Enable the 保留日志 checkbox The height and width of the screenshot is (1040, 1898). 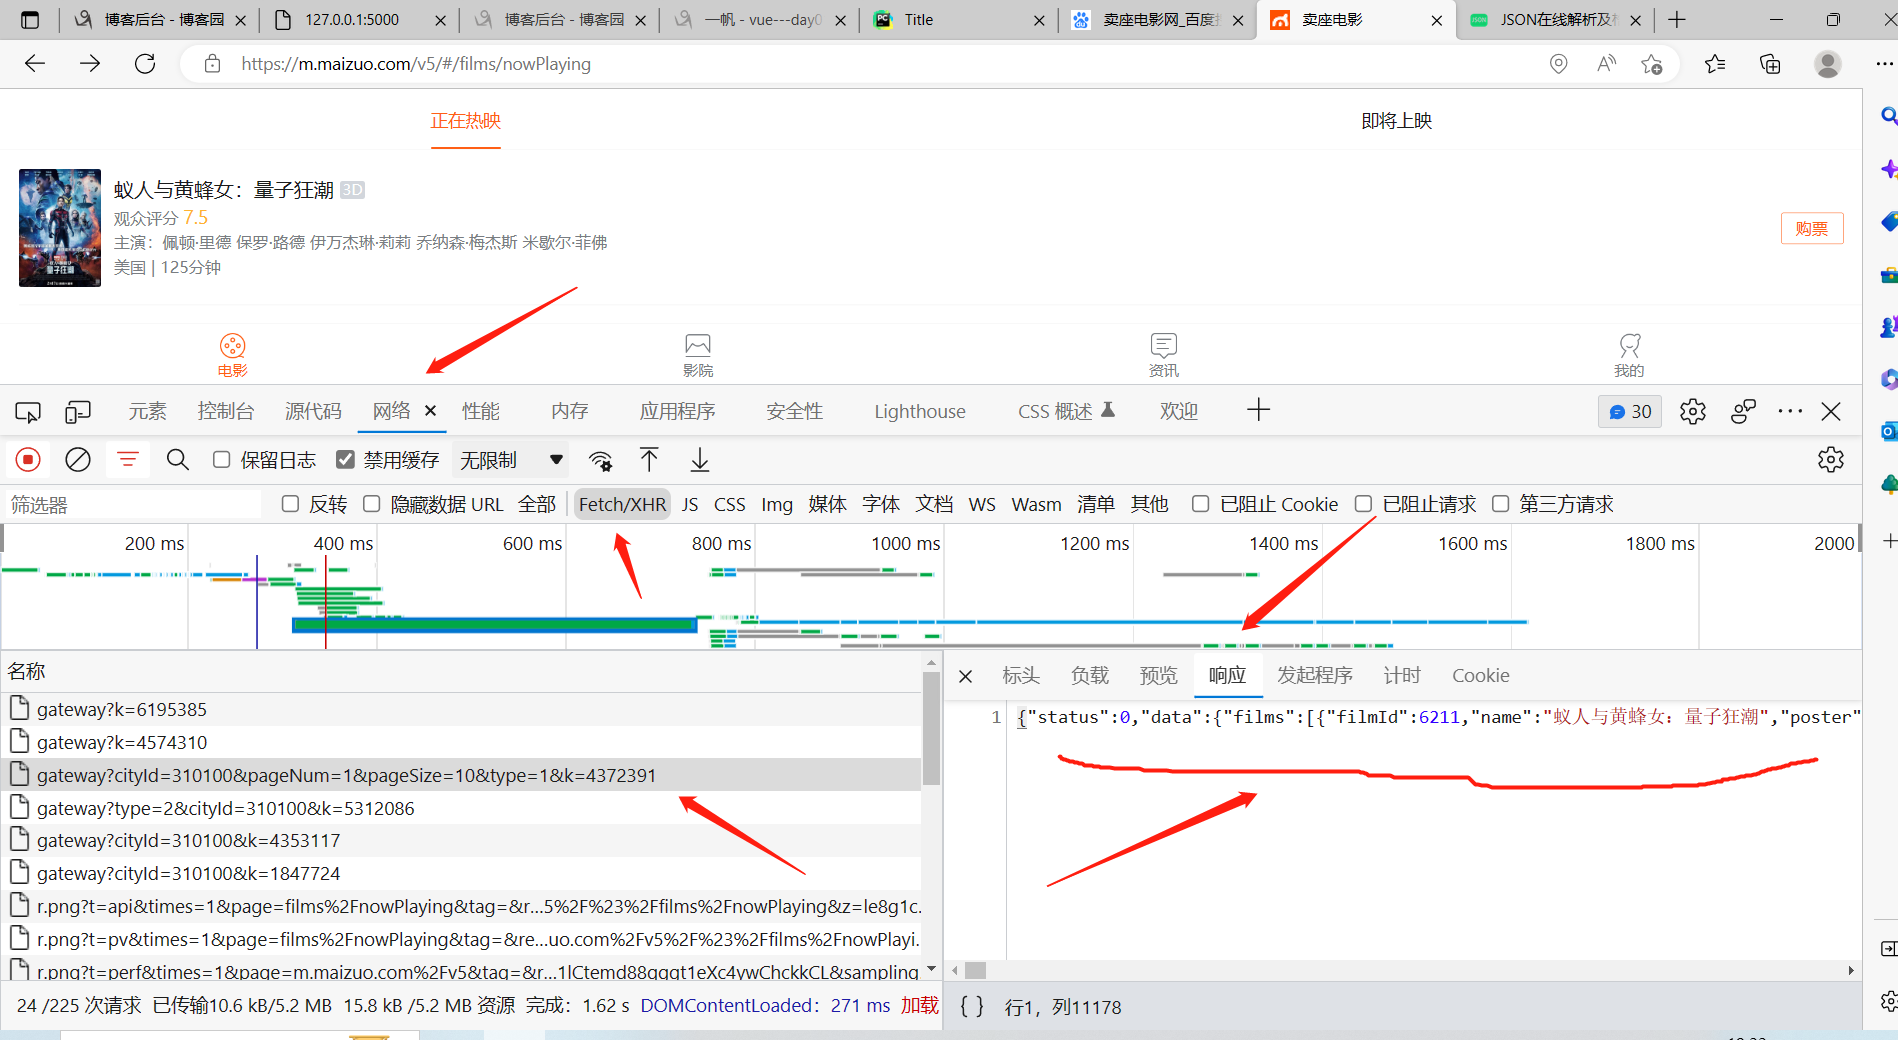222,459
